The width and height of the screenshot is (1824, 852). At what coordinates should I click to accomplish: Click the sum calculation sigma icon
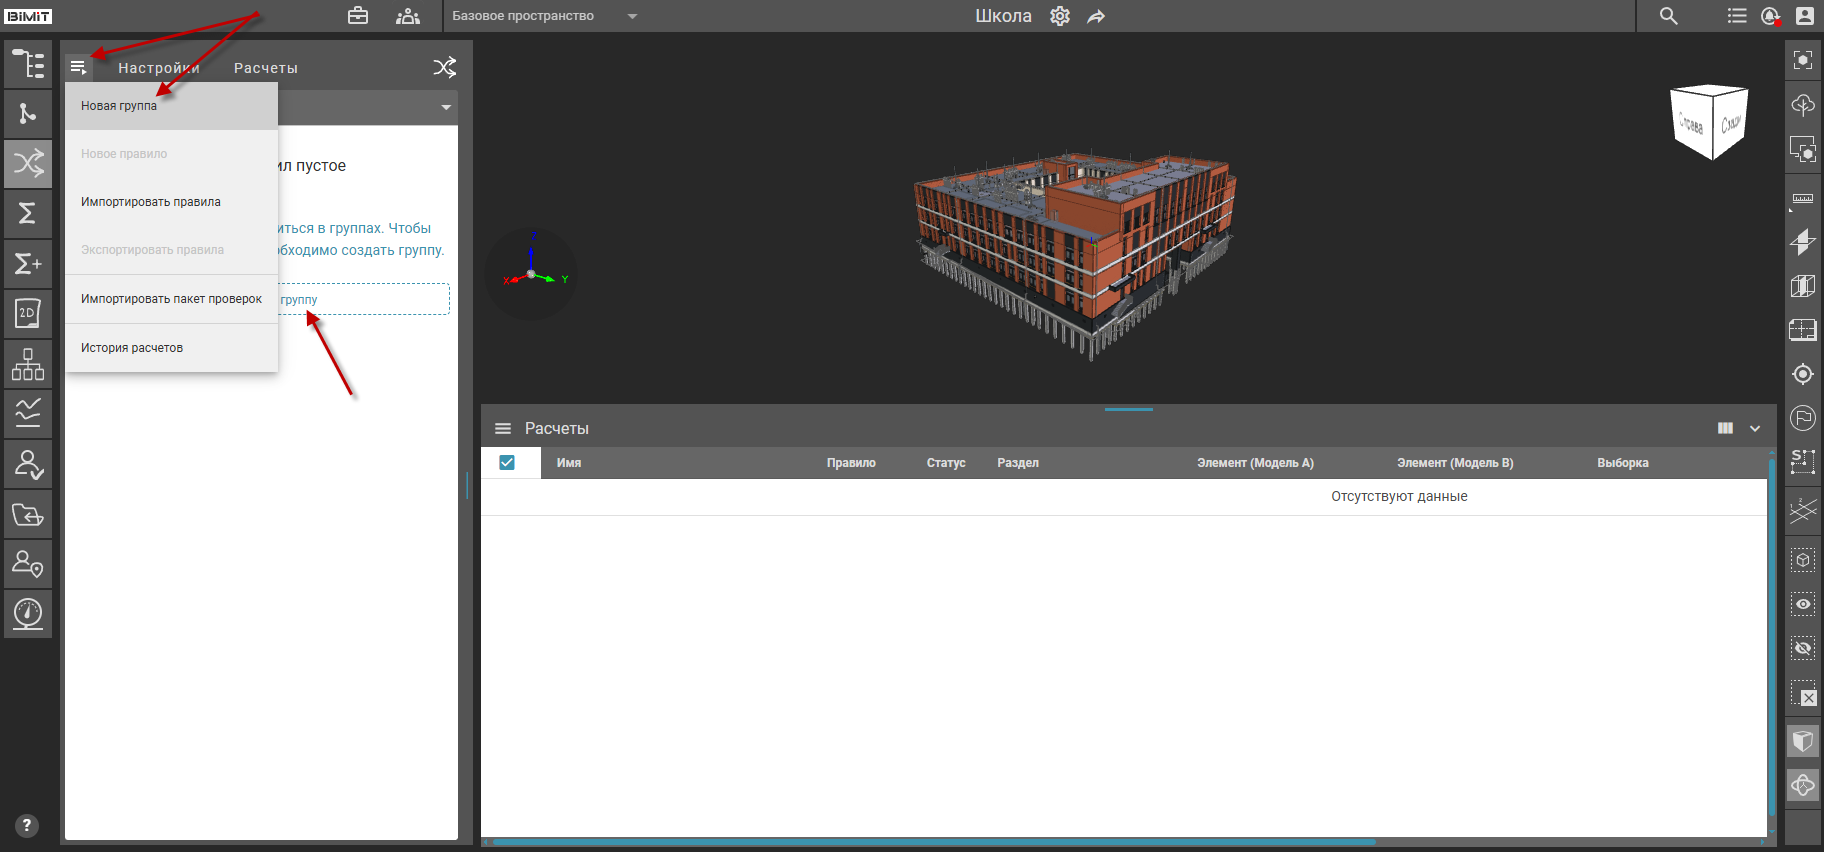click(x=28, y=213)
